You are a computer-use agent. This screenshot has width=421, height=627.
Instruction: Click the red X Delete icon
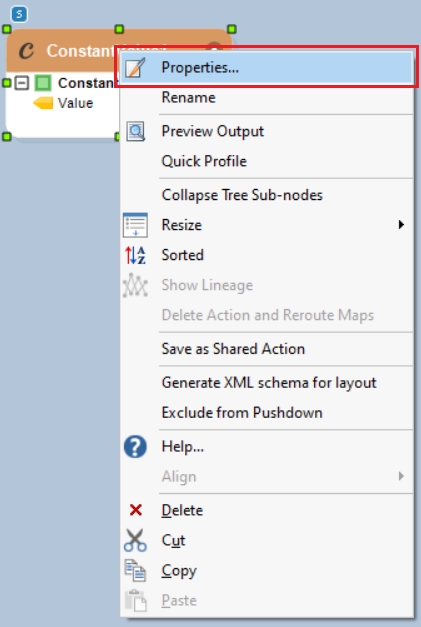pos(136,510)
